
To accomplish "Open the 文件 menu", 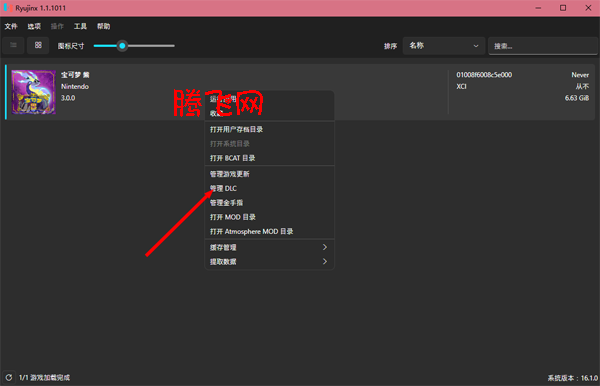I will click(x=11, y=26).
